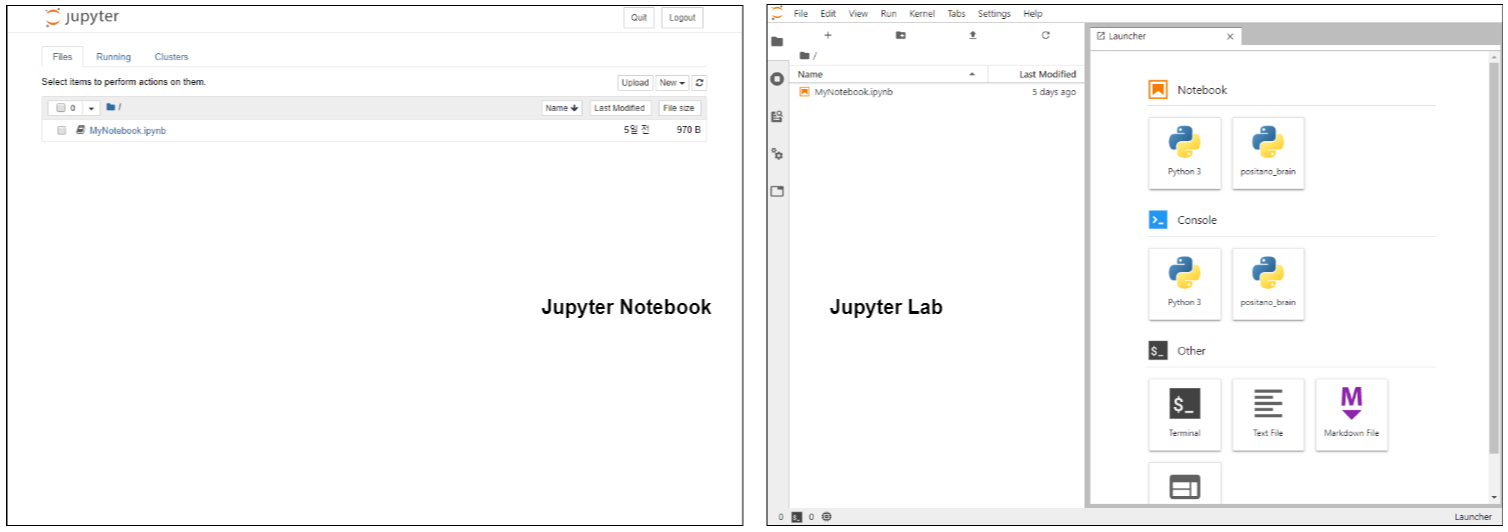This screenshot has width=1508, height=532.
Task: Sort by Last Modified in Jupyter Notebook
Action: [x=620, y=108]
